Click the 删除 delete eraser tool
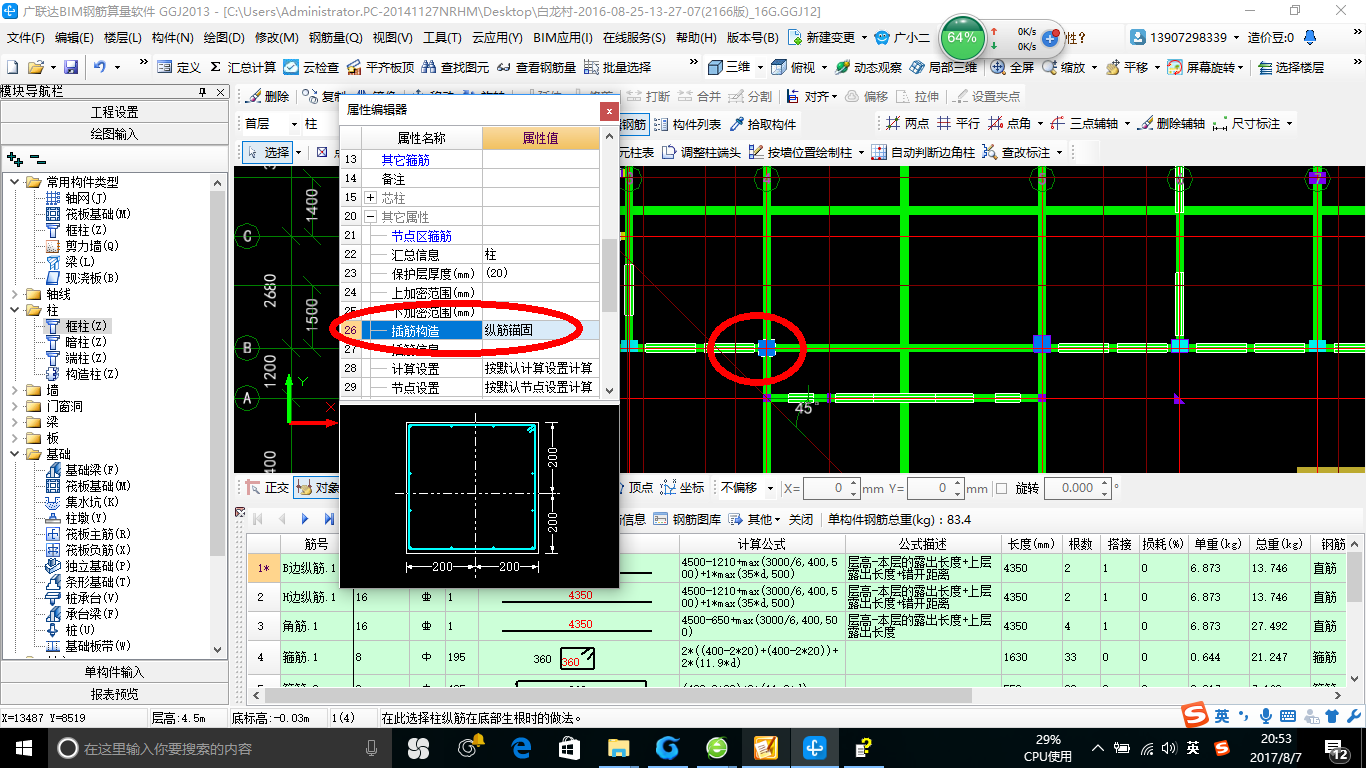 pyautogui.click(x=267, y=96)
